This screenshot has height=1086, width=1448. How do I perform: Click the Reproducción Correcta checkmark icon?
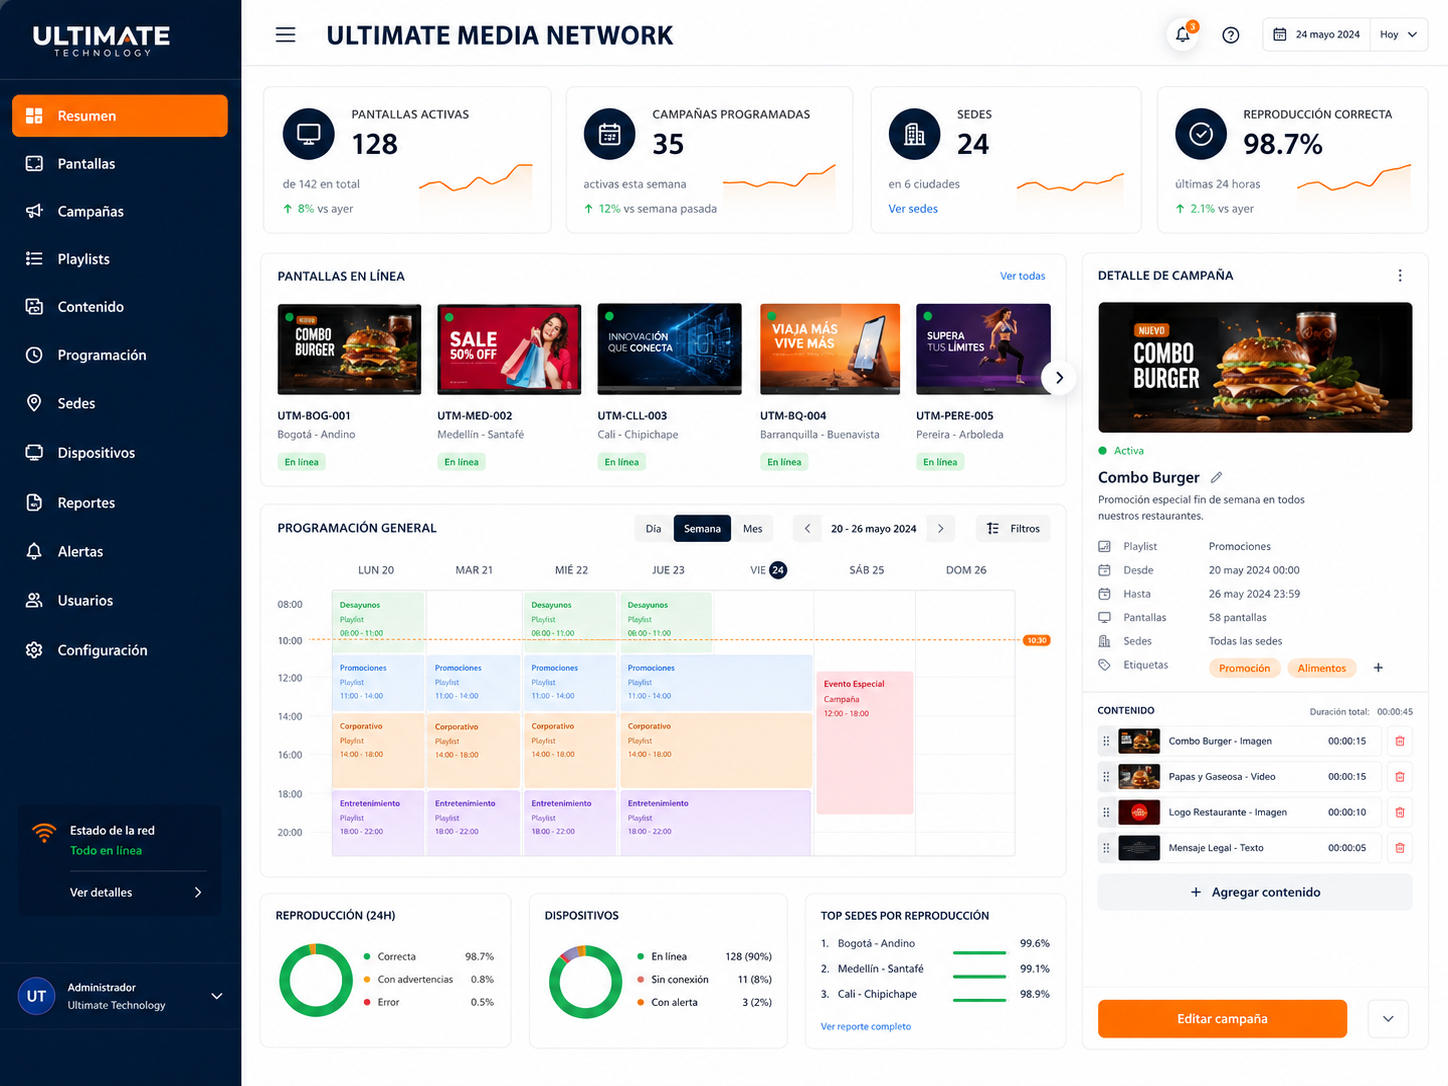click(x=1201, y=134)
